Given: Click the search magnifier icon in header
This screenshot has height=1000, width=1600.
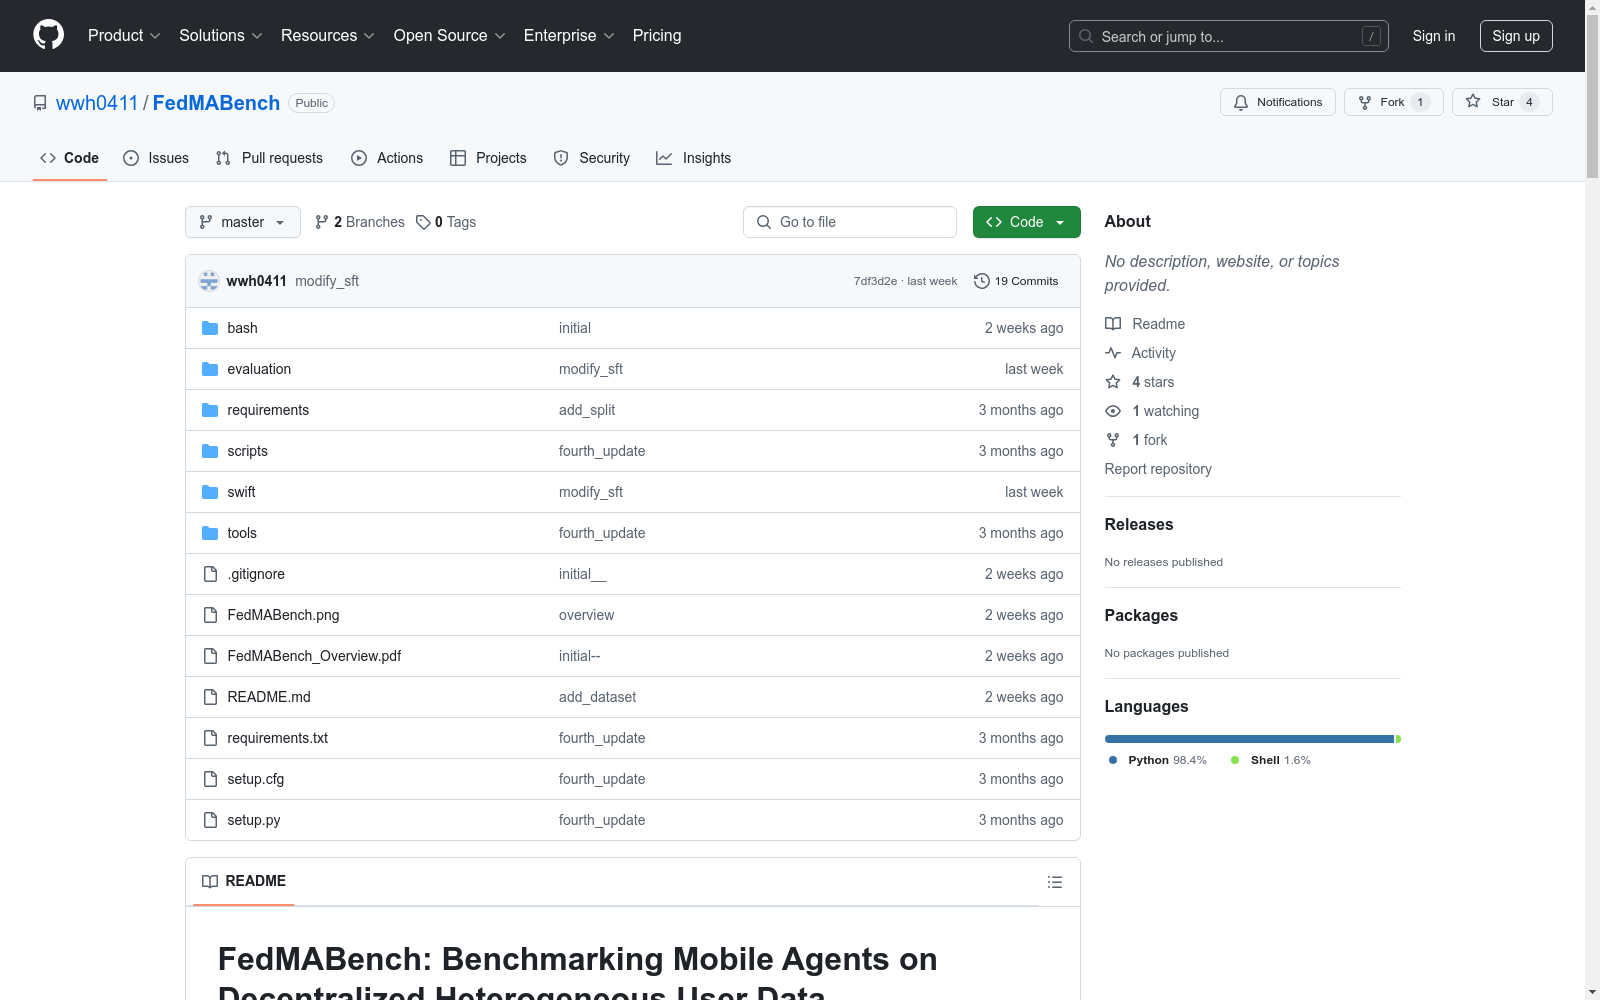Looking at the screenshot, I should 1086,36.
